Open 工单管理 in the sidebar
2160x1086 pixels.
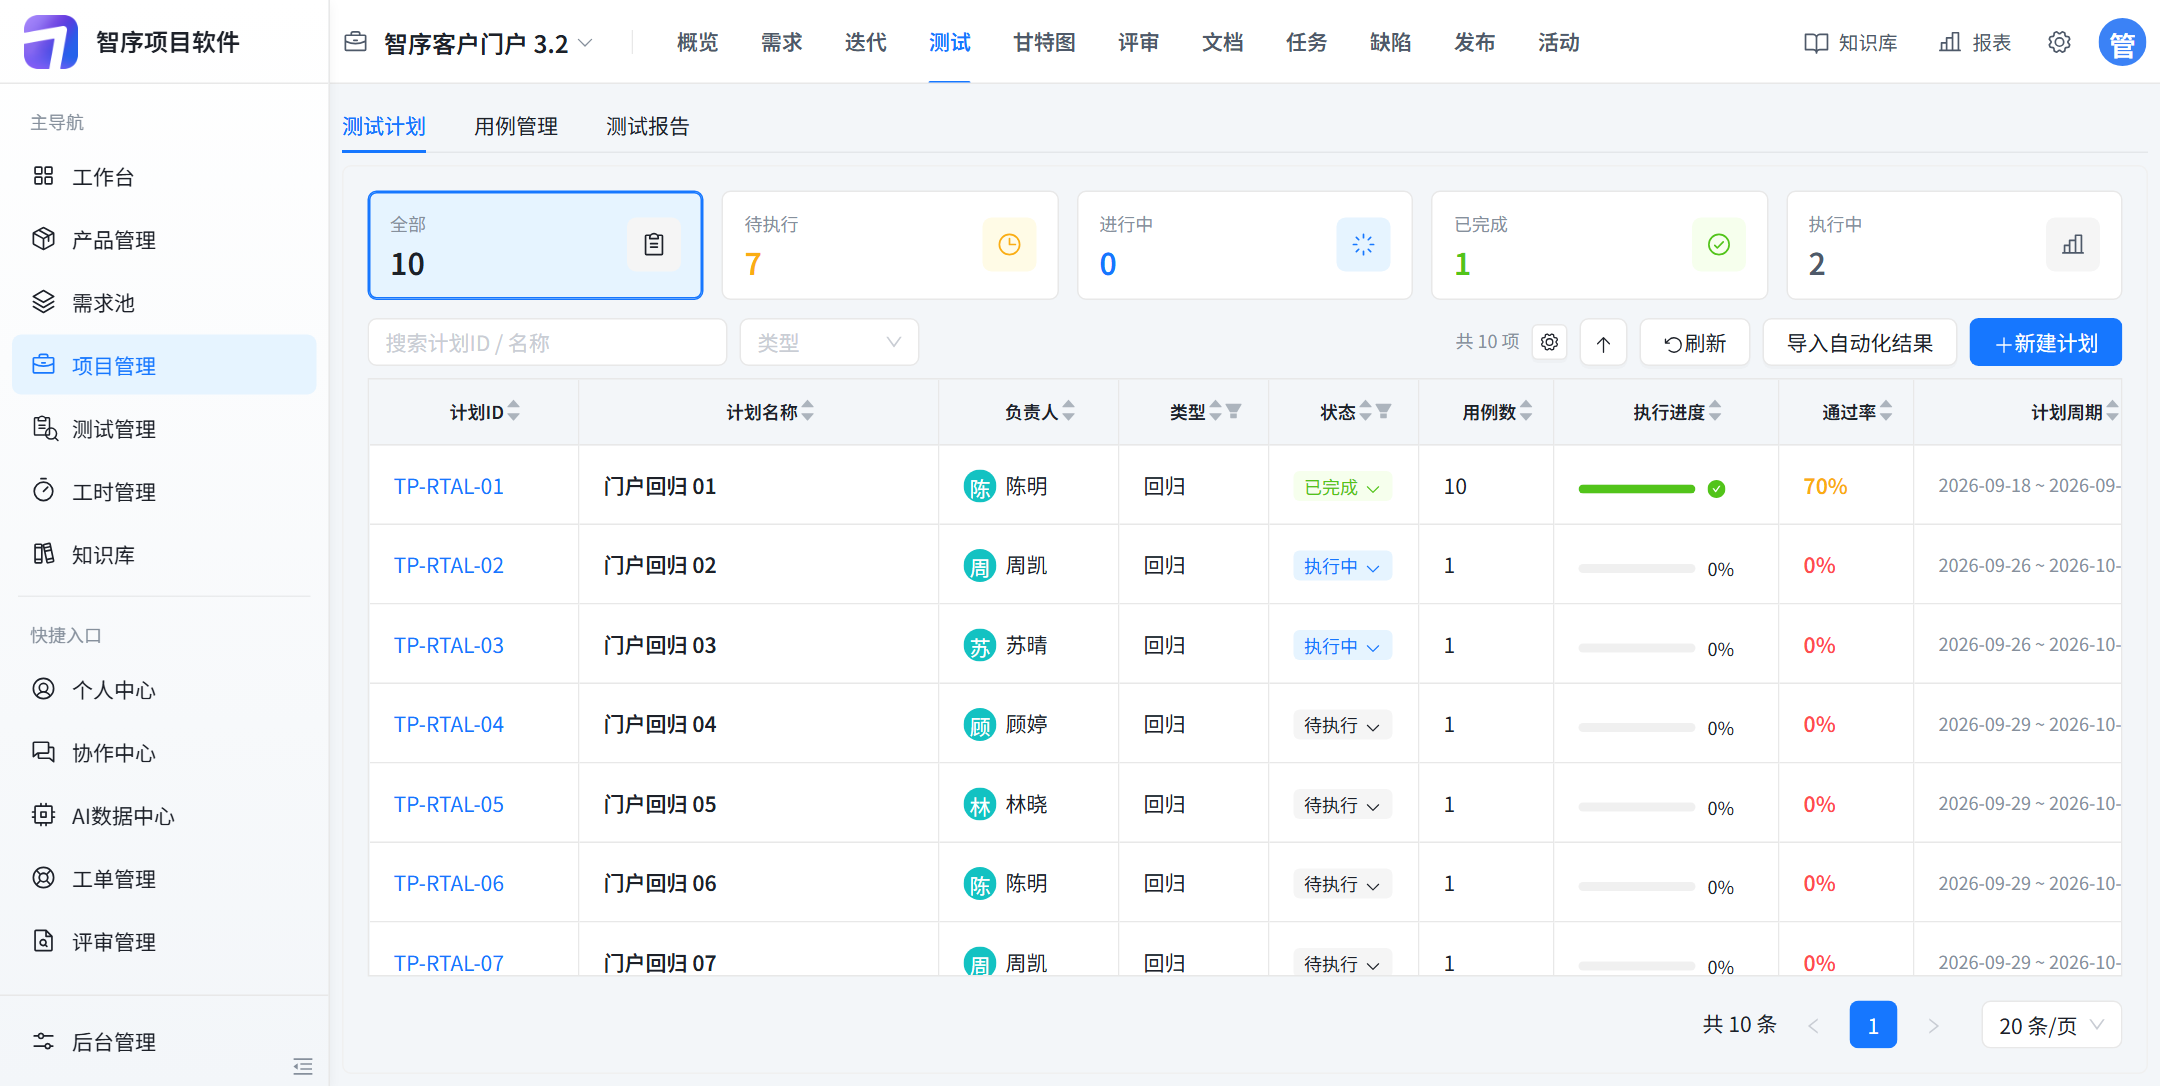point(164,879)
